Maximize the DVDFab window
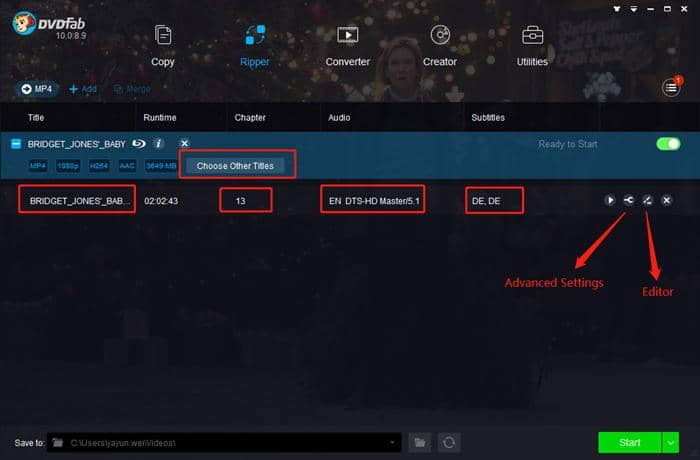The image size is (700, 460). click(667, 8)
